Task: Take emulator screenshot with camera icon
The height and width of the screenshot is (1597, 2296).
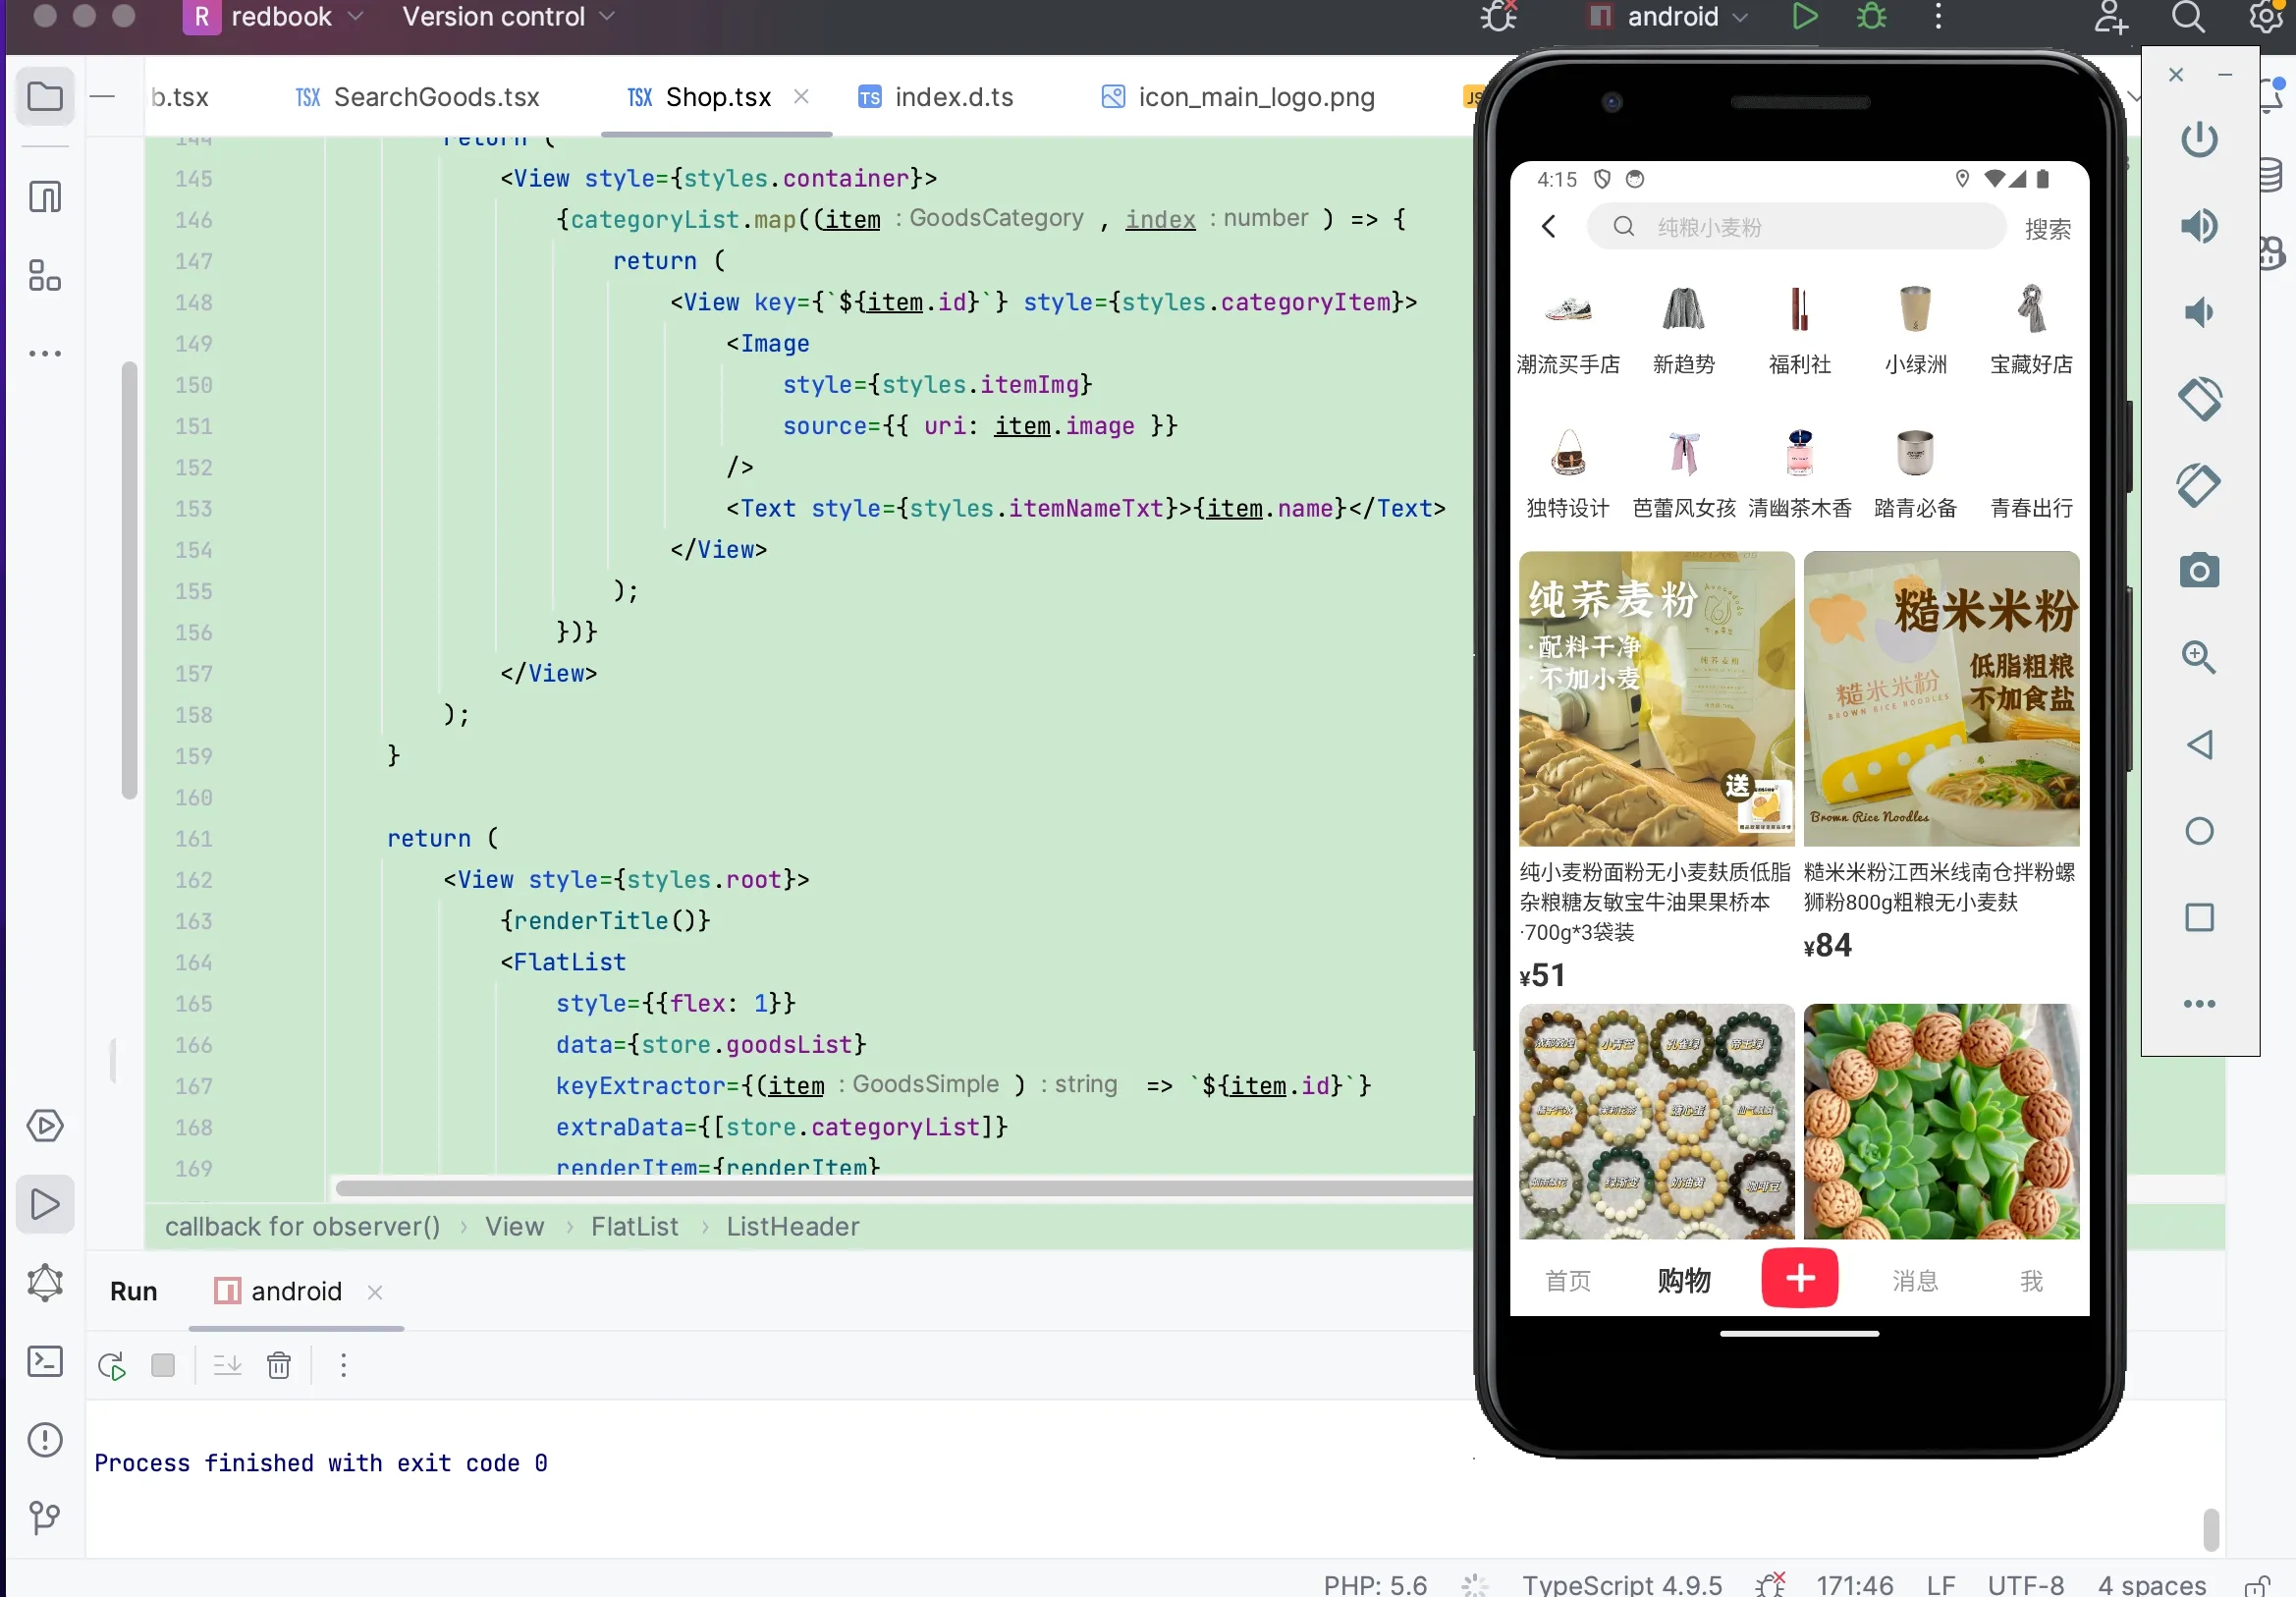Action: (x=2199, y=571)
